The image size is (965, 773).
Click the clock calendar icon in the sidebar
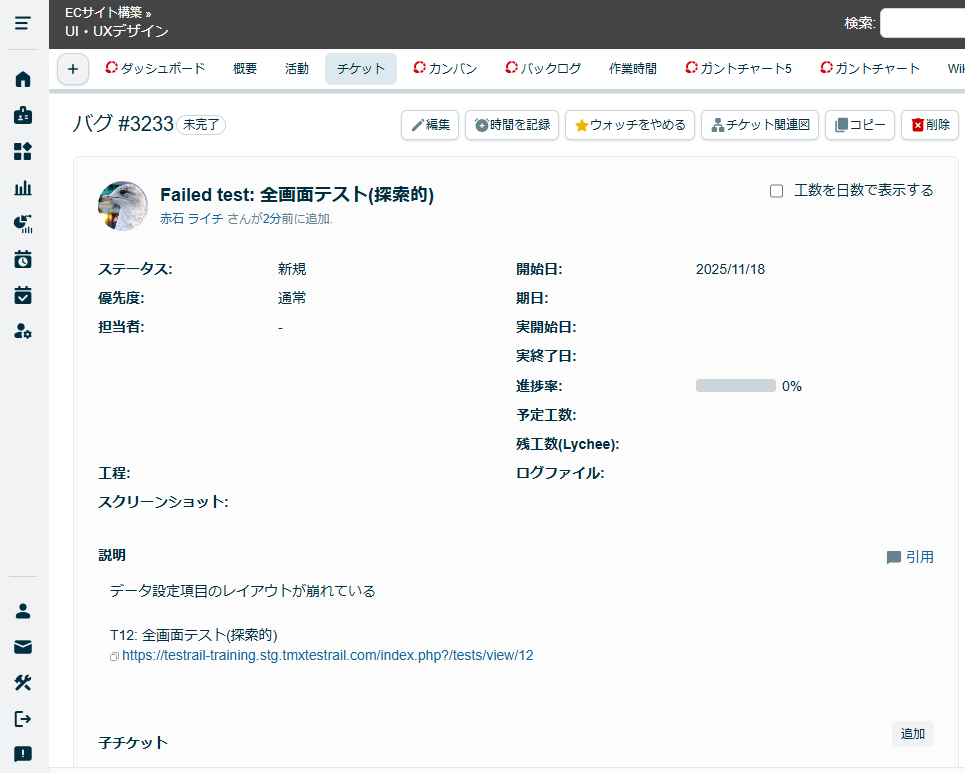click(x=23, y=259)
